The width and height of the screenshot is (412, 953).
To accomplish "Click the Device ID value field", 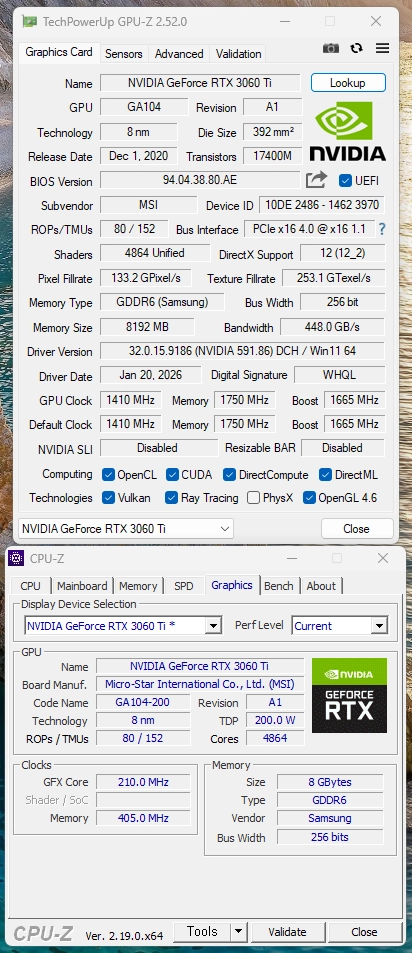I will tap(321, 205).
